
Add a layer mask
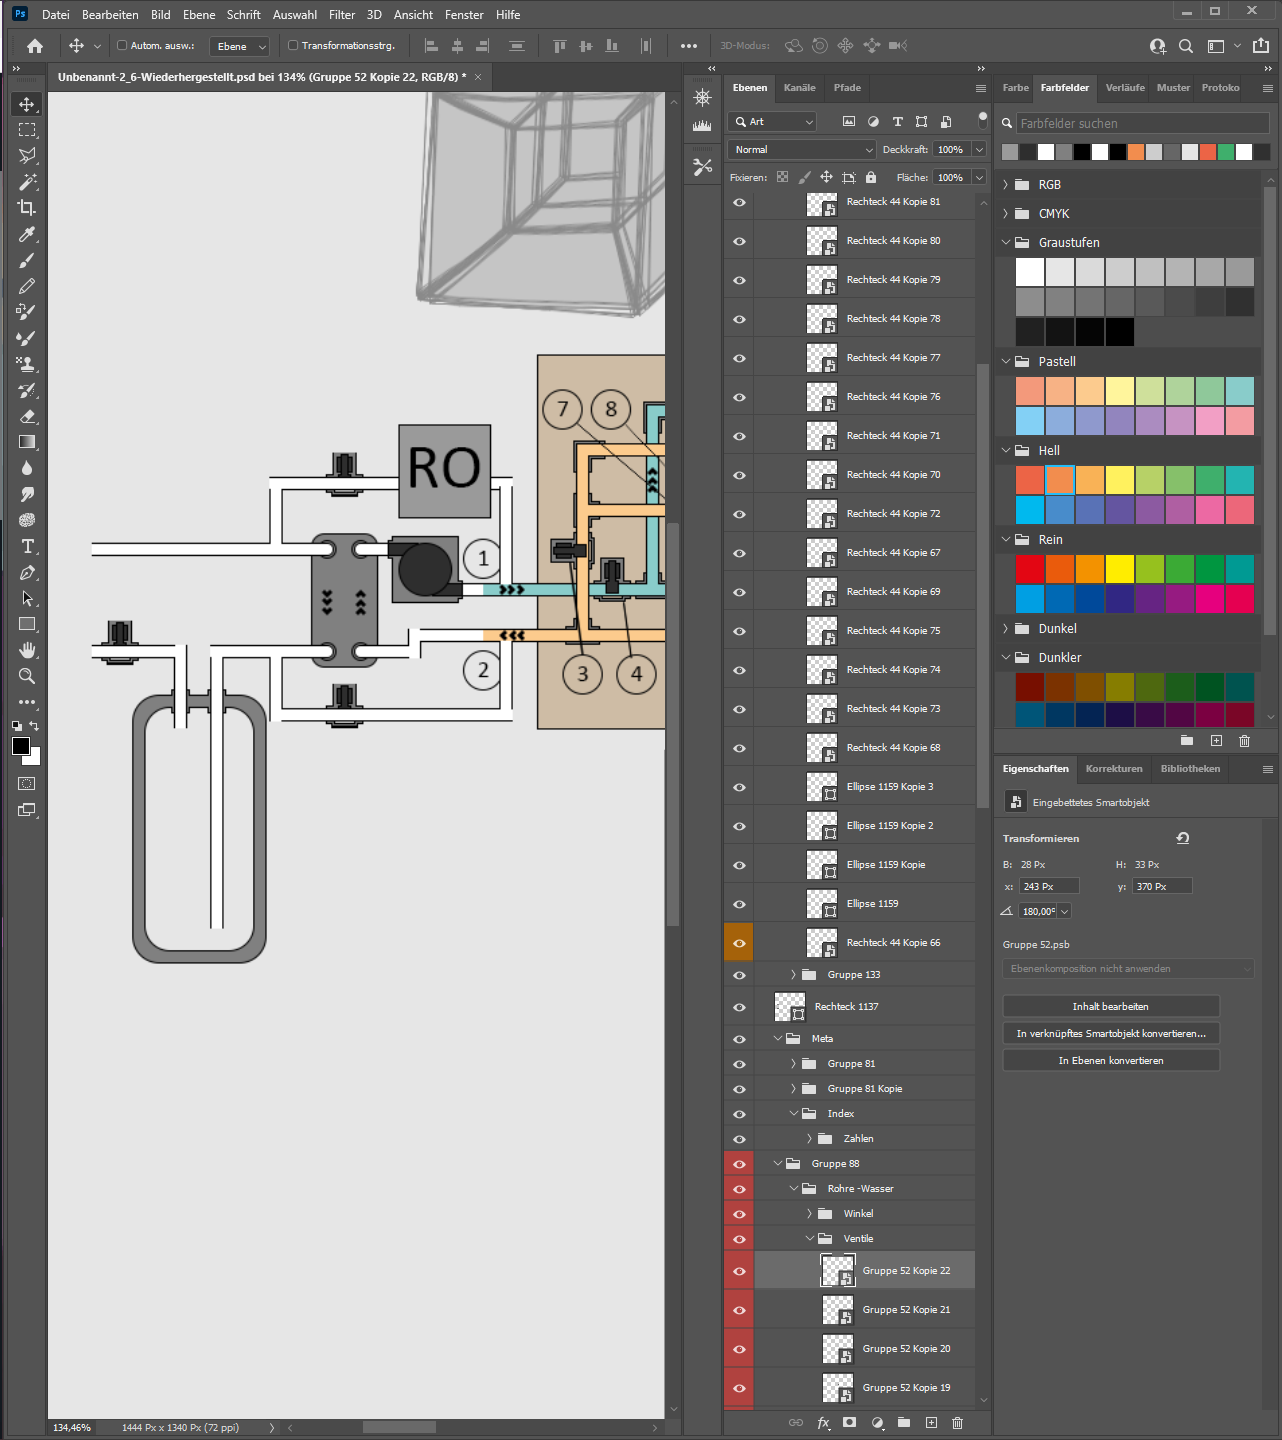tap(849, 1423)
